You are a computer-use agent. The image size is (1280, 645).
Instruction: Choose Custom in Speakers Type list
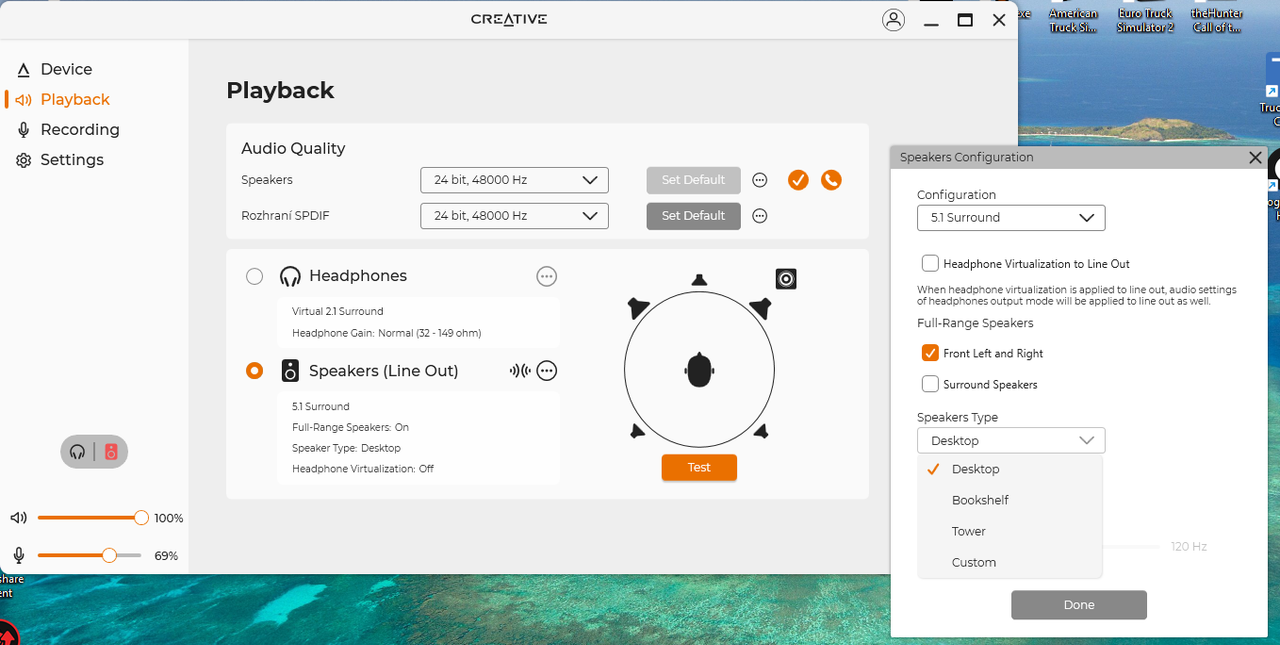point(1010,562)
